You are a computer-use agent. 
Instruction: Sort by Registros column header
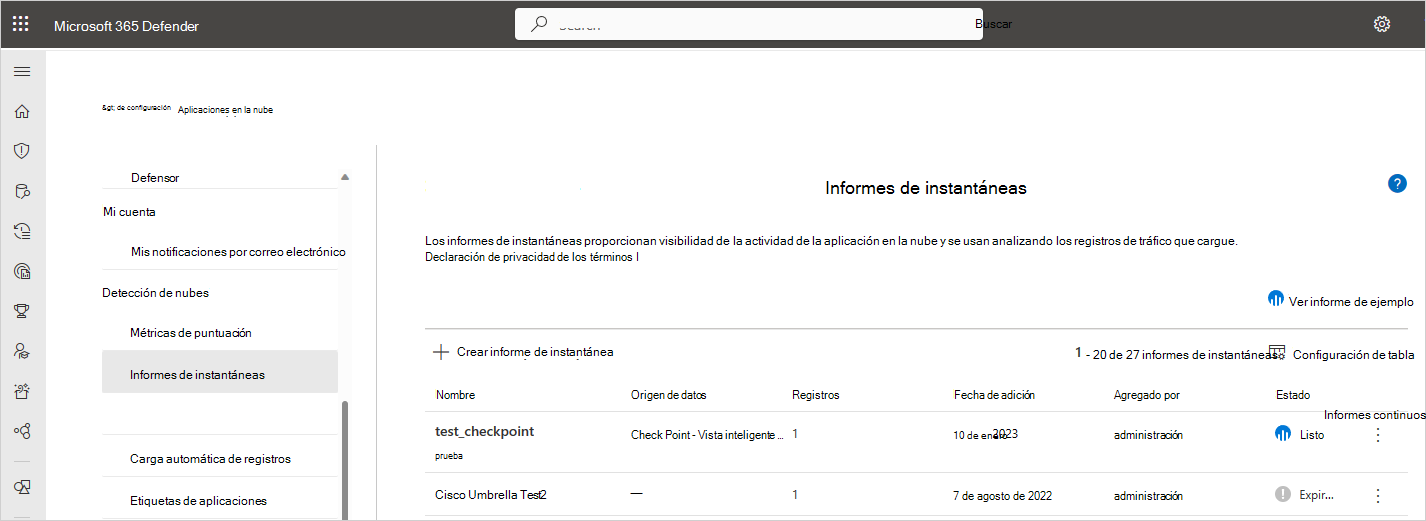pos(815,395)
